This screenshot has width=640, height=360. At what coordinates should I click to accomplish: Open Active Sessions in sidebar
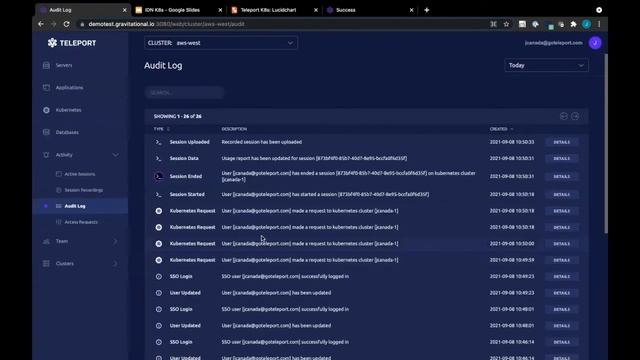[80, 174]
